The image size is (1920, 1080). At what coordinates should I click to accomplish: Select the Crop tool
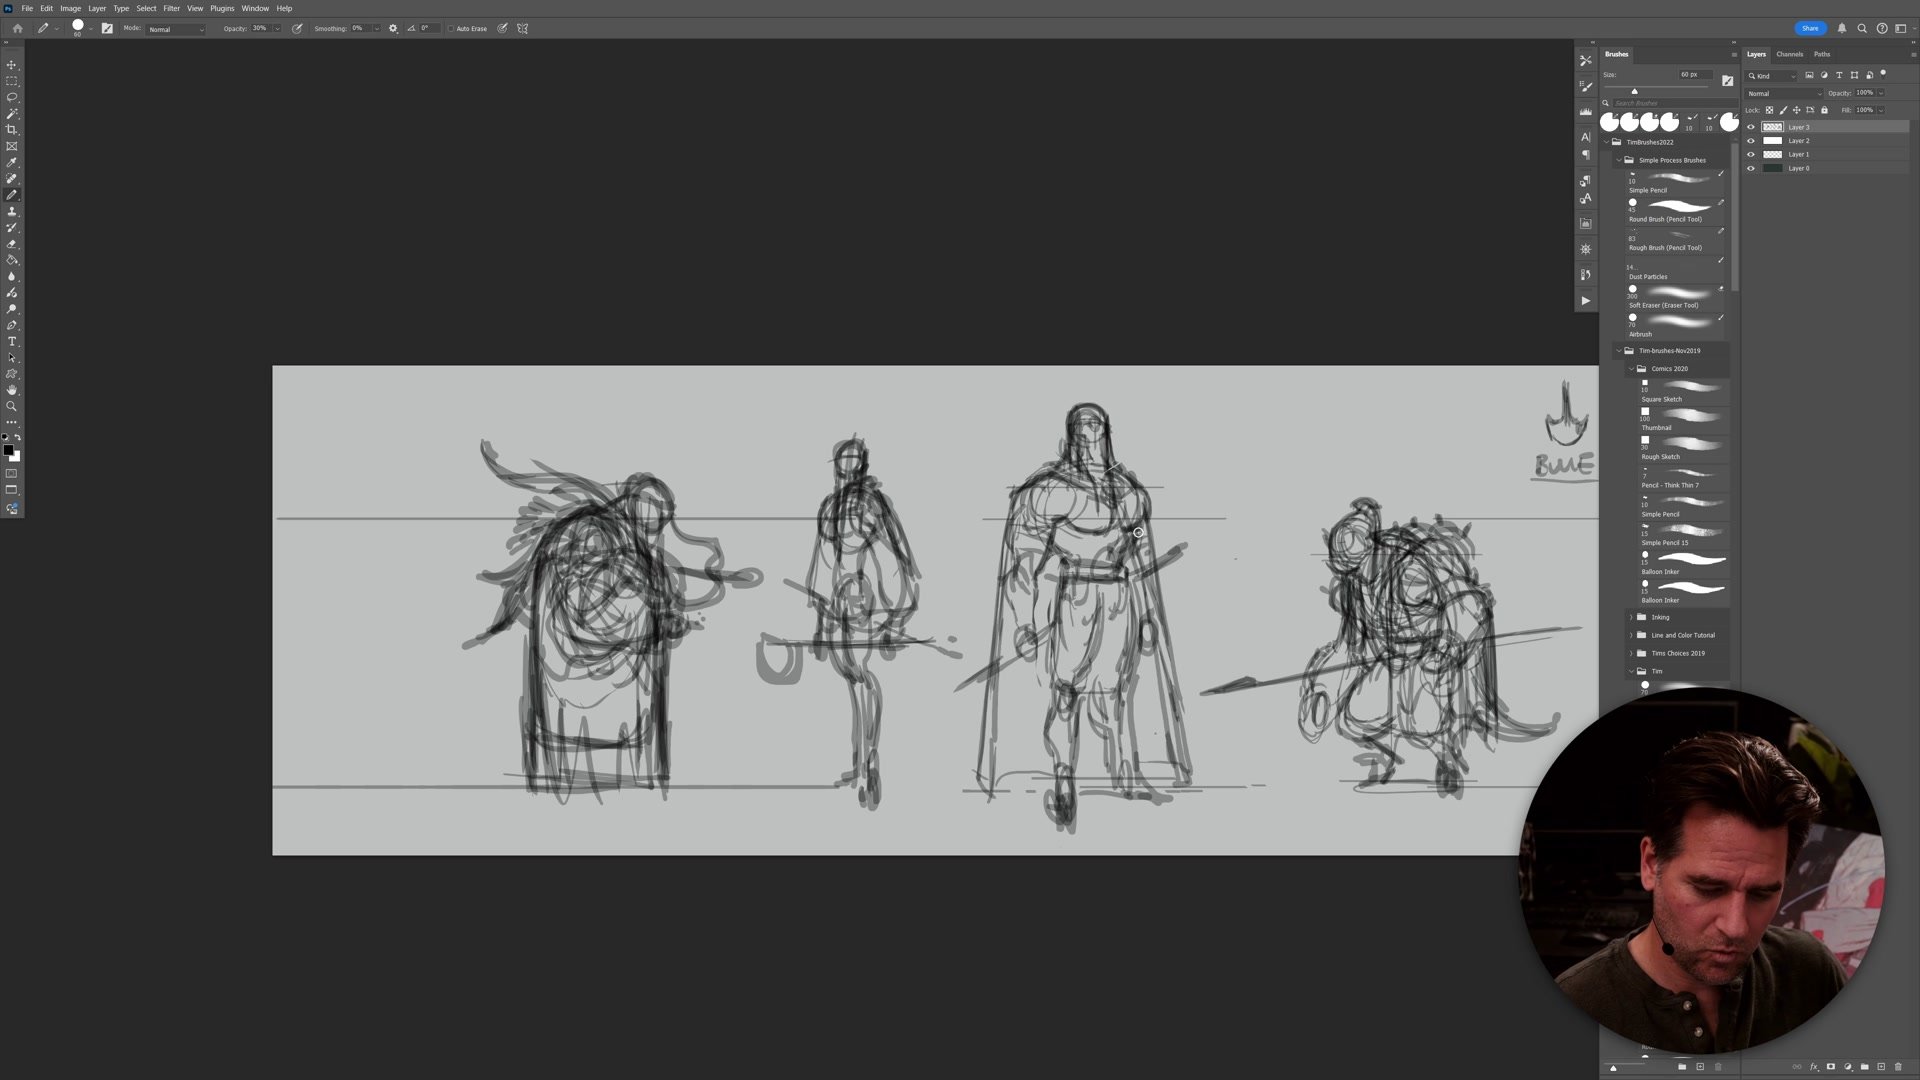[x=12, y=130]
